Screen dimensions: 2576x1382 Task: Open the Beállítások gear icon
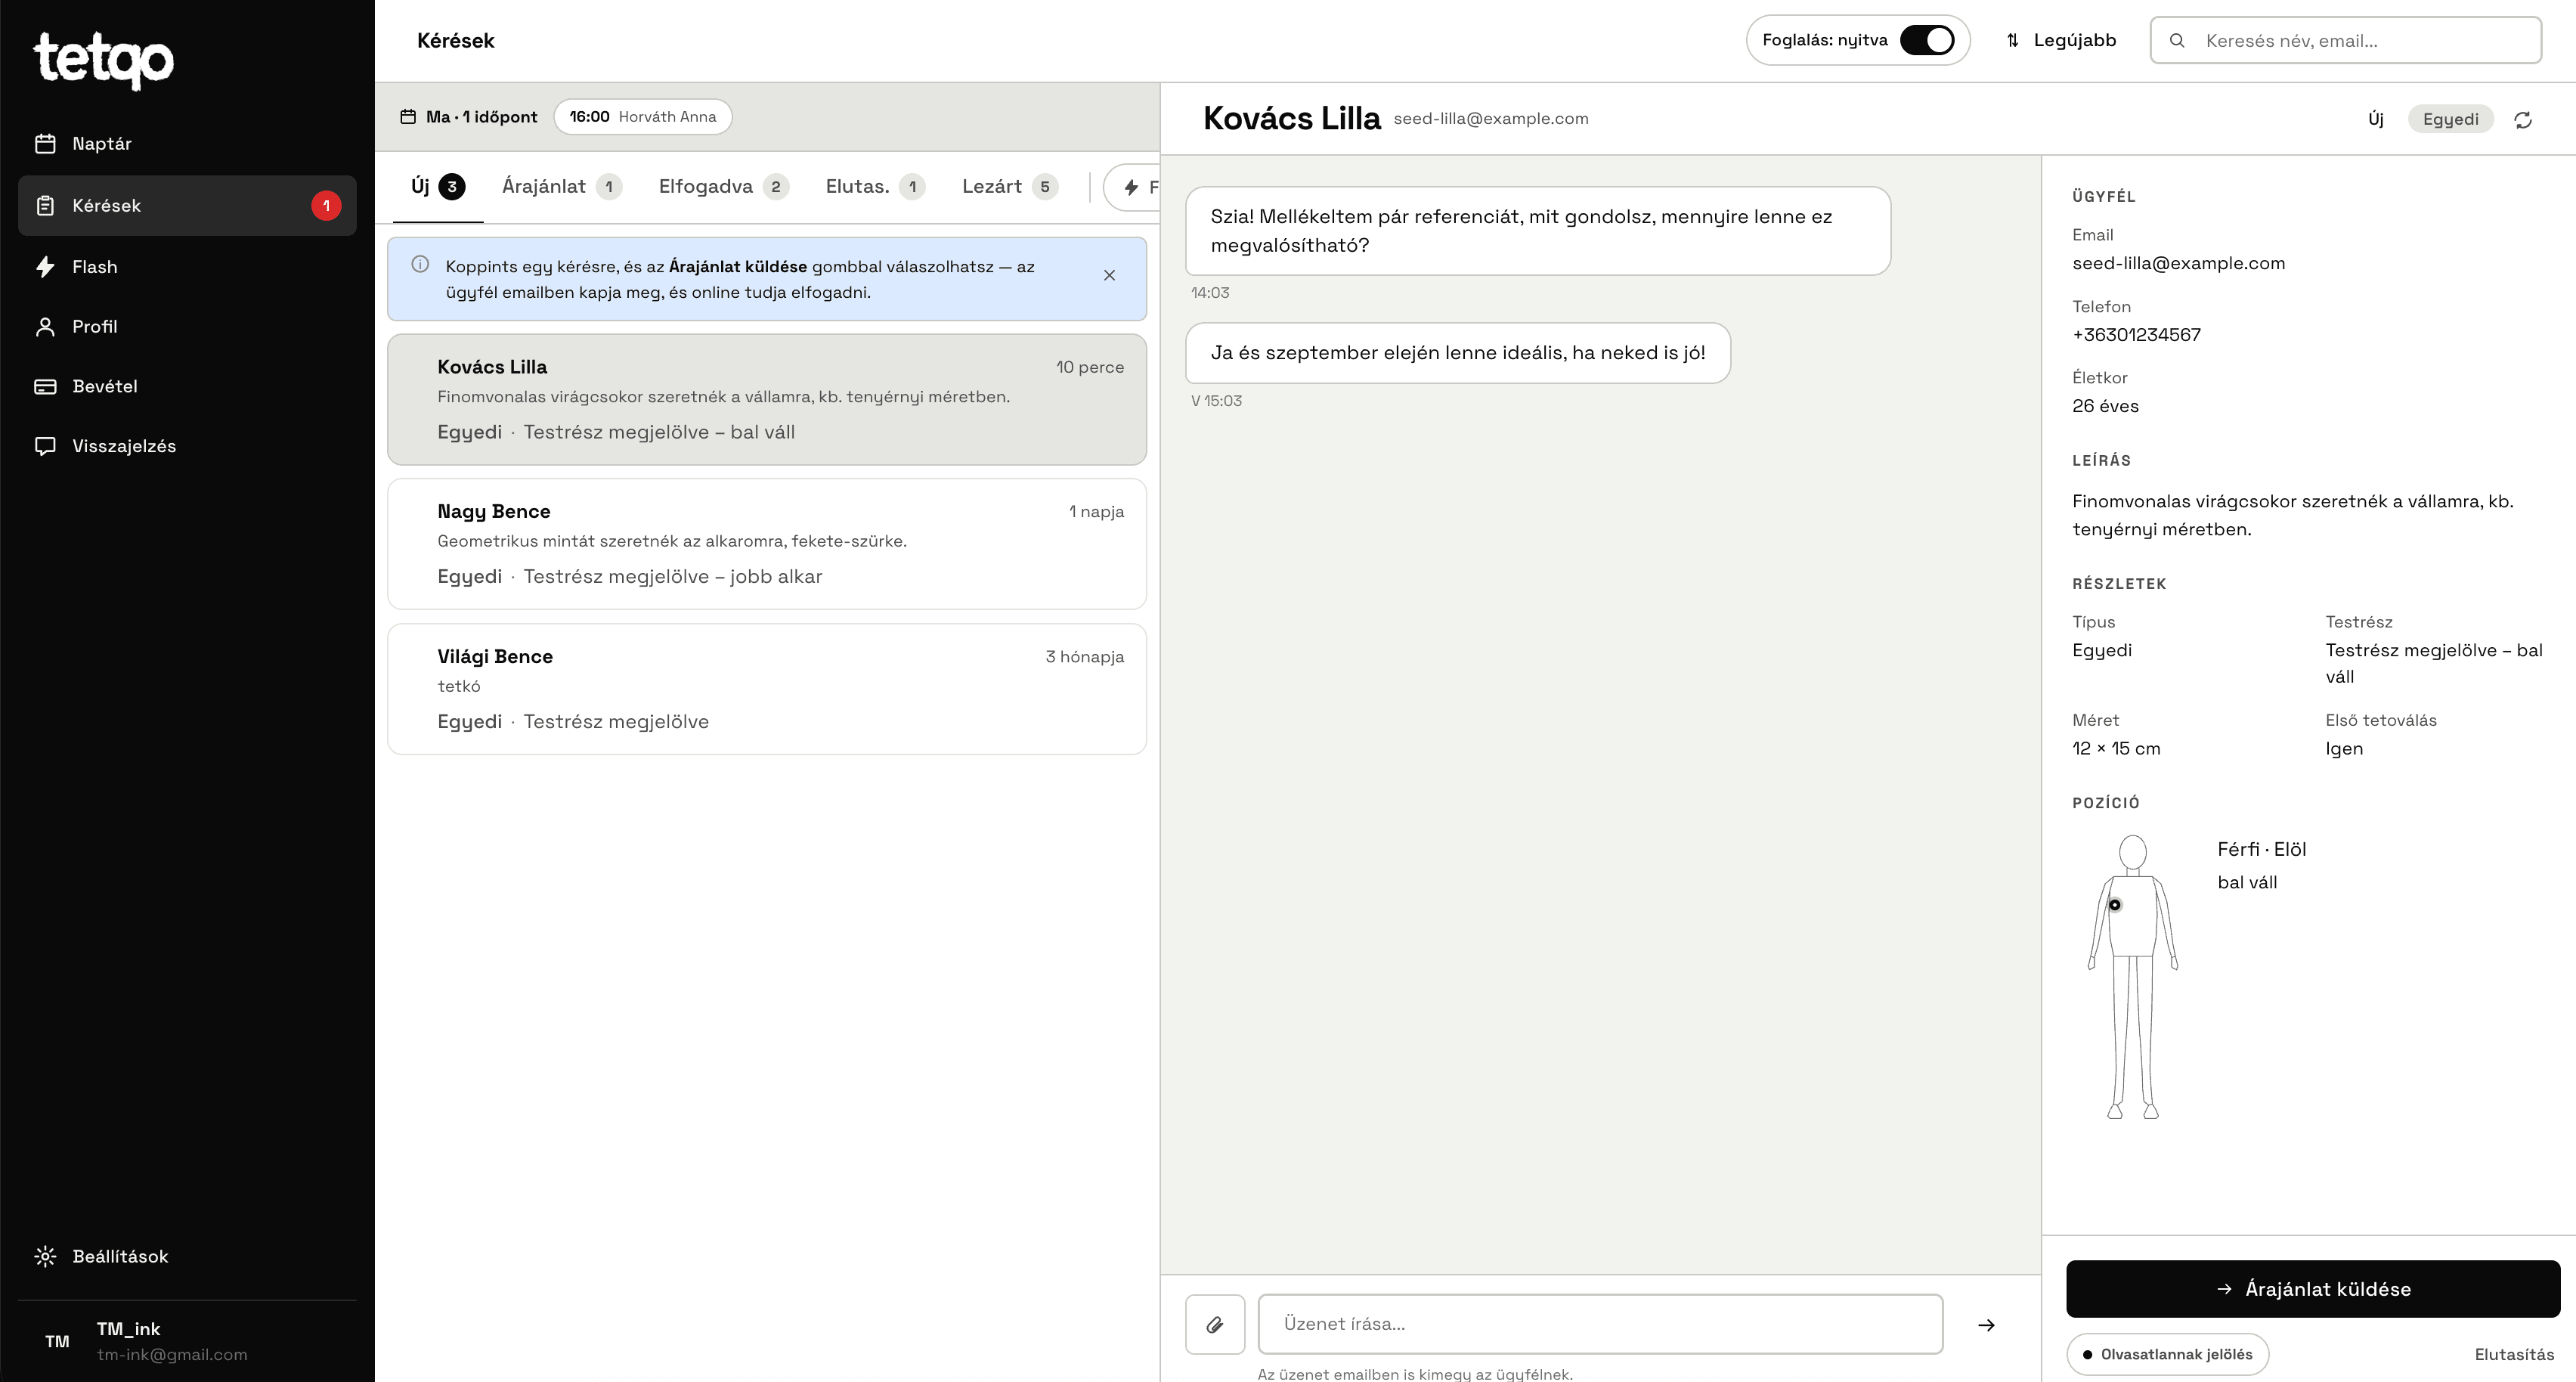pos(45,1256)
